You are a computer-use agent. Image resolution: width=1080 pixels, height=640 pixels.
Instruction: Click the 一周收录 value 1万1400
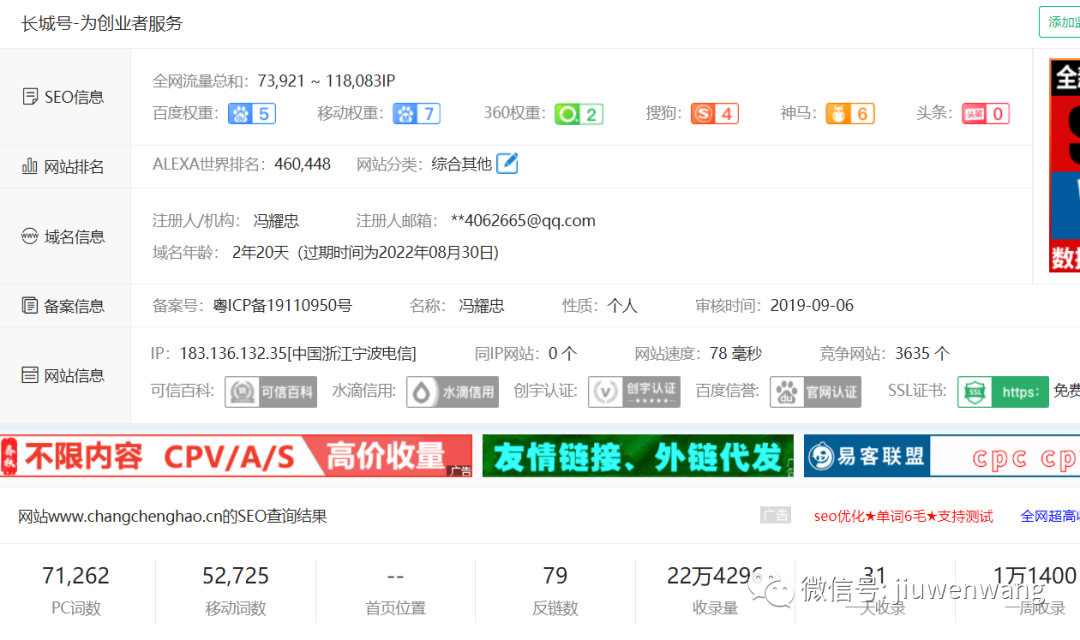click(x=1034, y=576)
